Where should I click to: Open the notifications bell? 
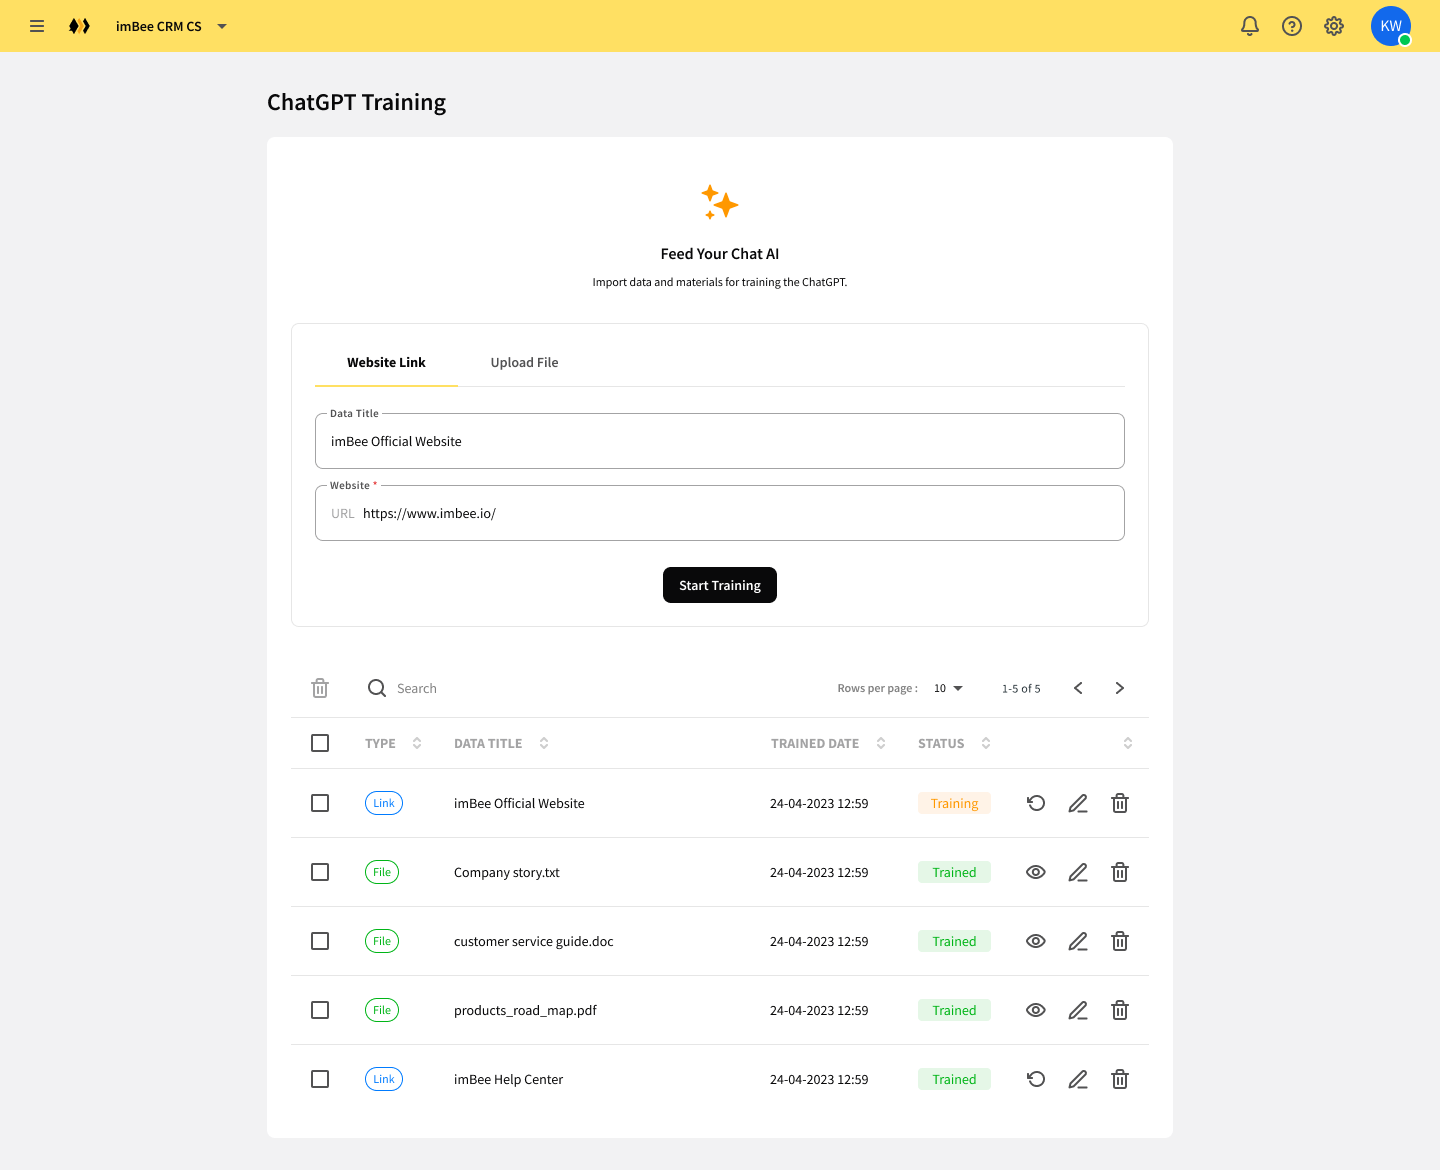1250,26
